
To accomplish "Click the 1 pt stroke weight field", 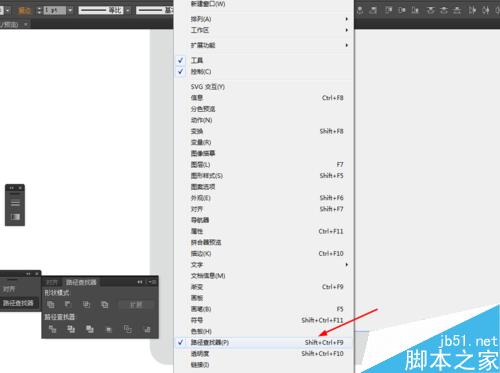I will [x=55, y=10].
